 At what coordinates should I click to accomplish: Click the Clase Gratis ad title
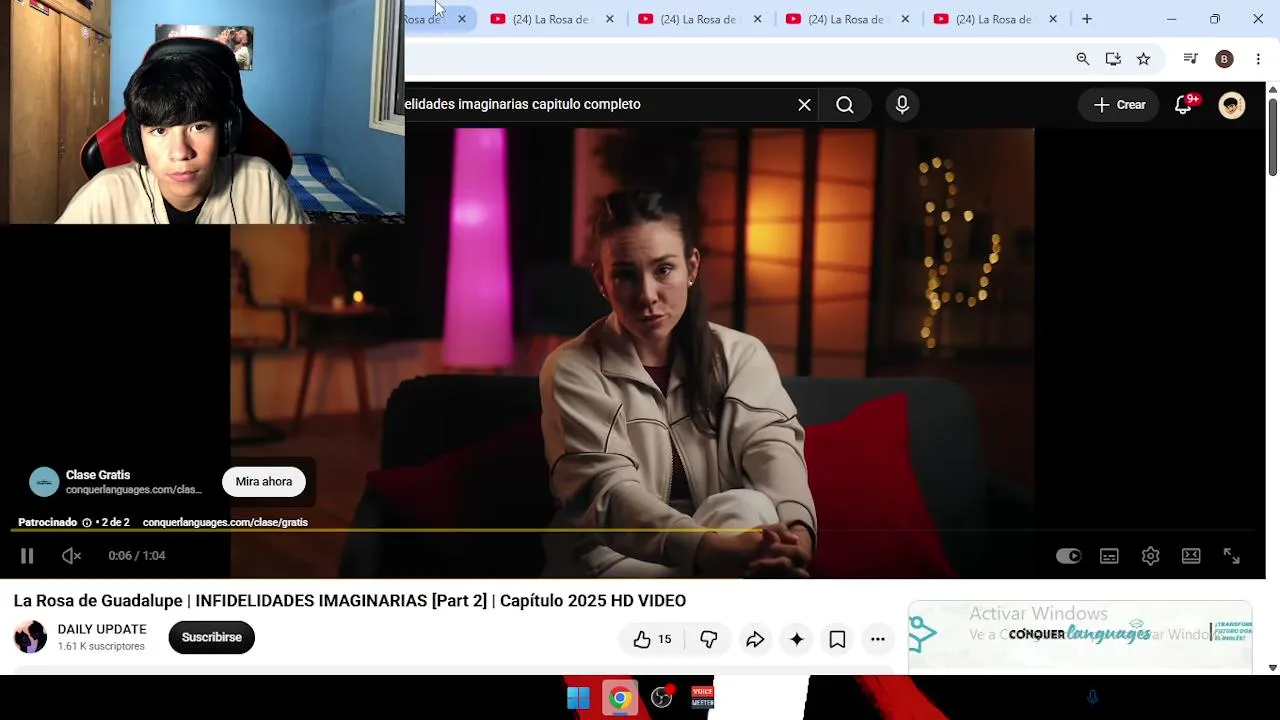(x=98, y=475)
